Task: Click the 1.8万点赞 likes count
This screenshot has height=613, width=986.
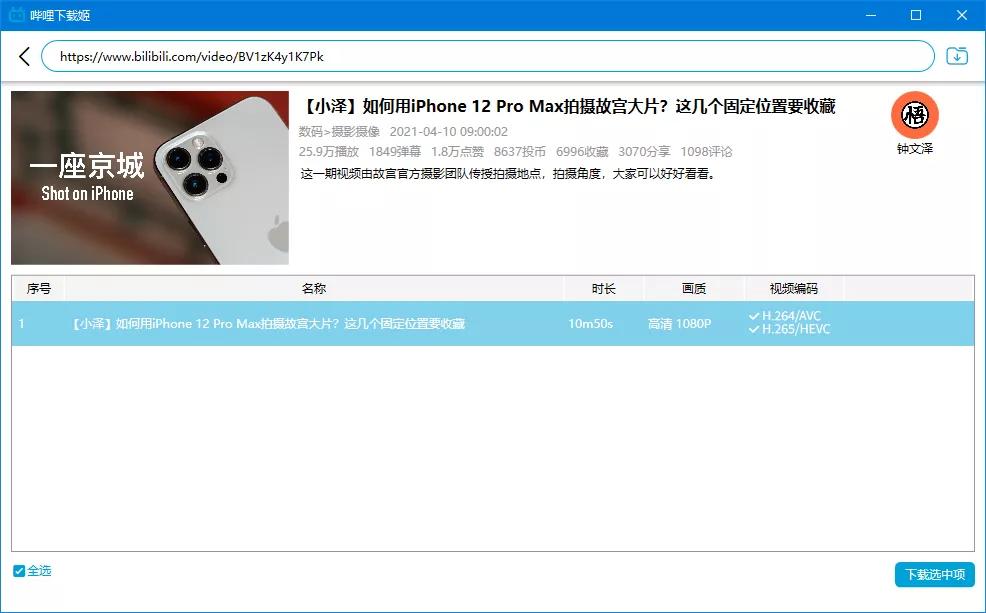Action: click(x=457, y=152)
